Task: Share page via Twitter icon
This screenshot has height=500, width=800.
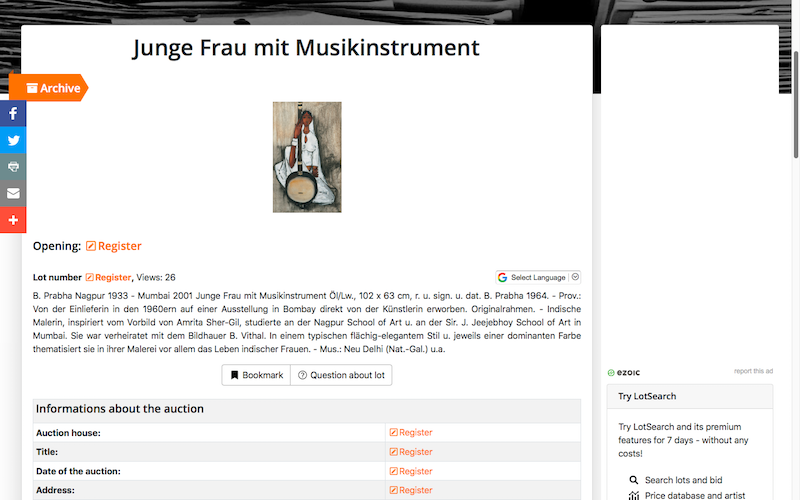Action: 13,140
